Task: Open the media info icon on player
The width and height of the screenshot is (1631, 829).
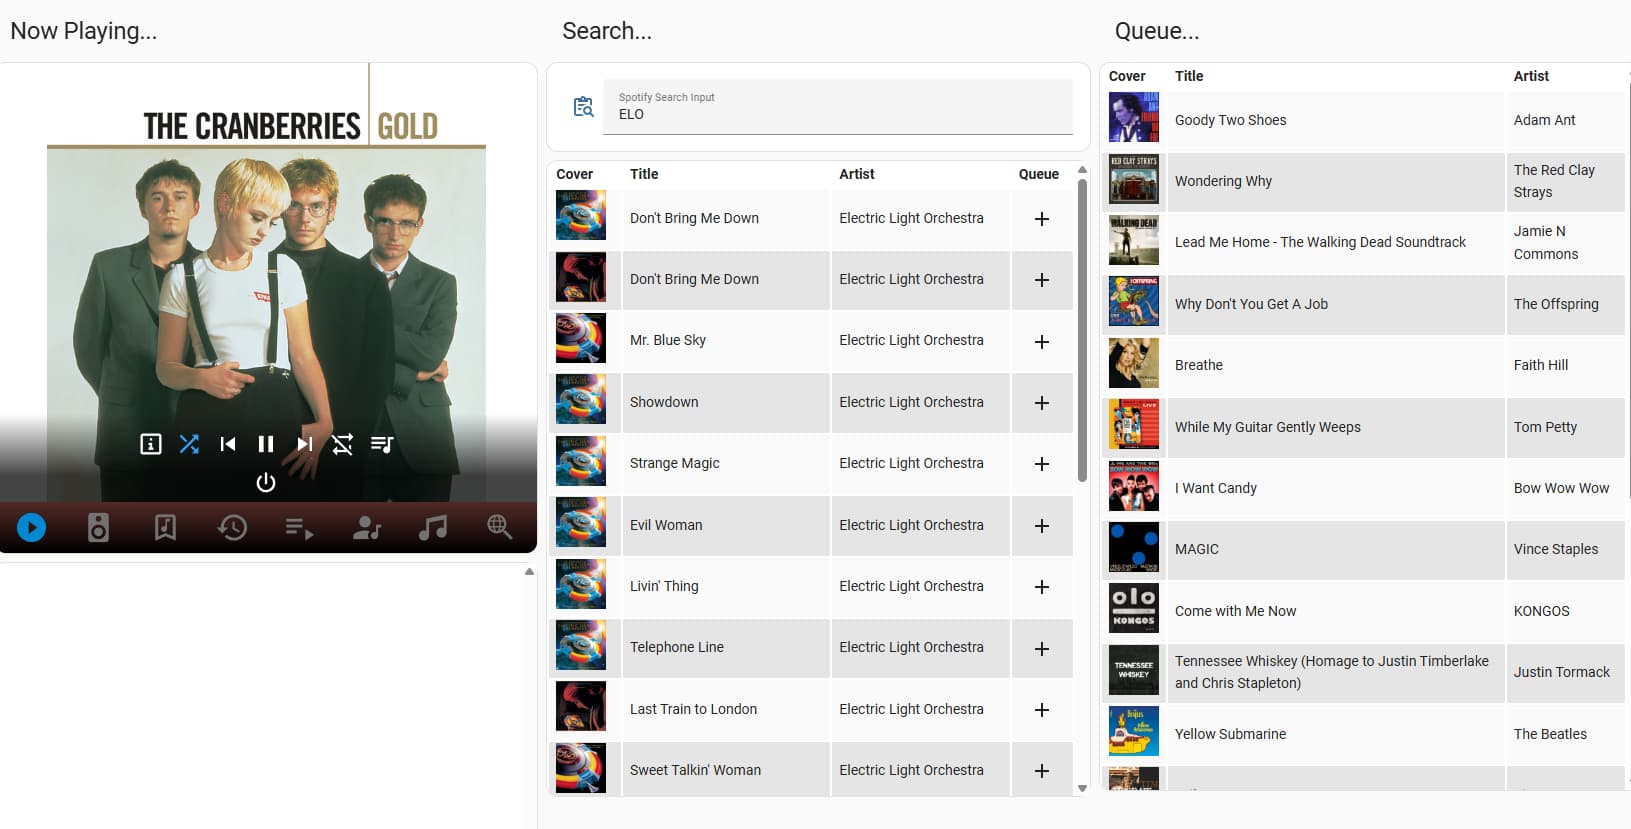Action: tap(151, 444)
